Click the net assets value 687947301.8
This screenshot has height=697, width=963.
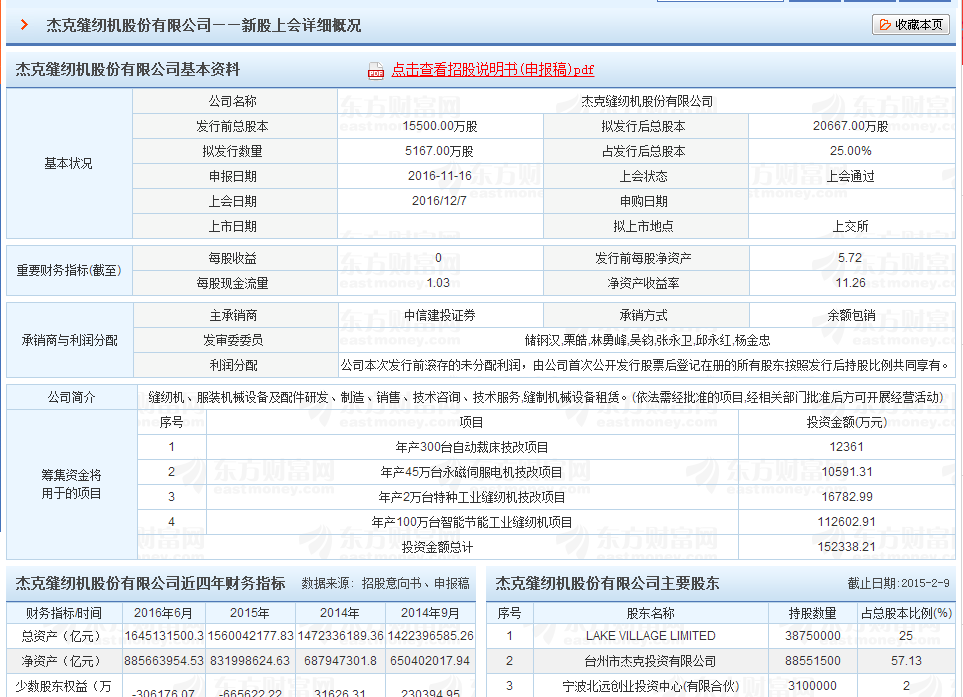340,661
